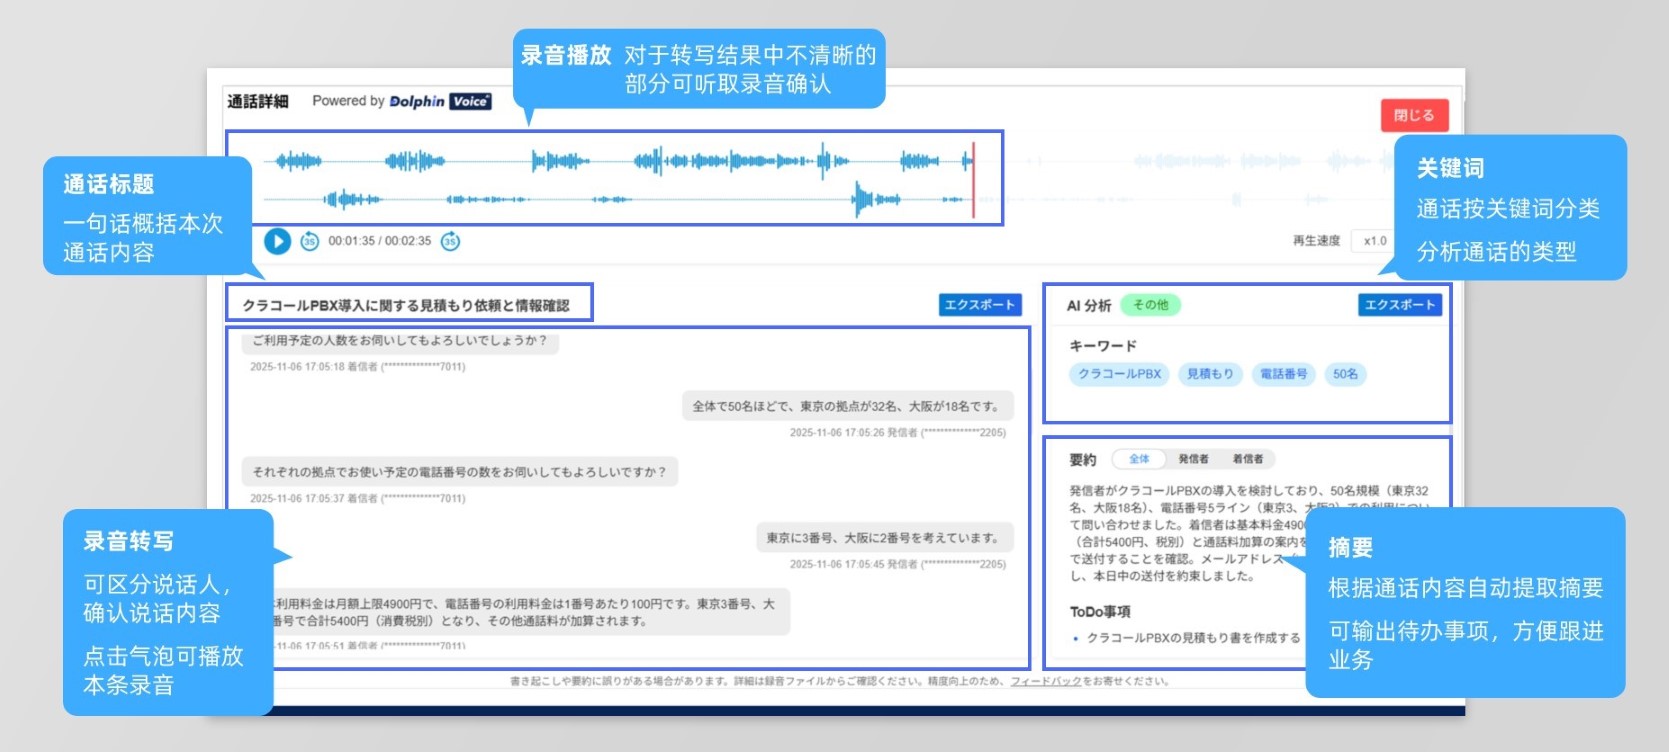
Task: Click the 見積もり keyword tag
Action: pyautogui.click(x=1210, y=374)
